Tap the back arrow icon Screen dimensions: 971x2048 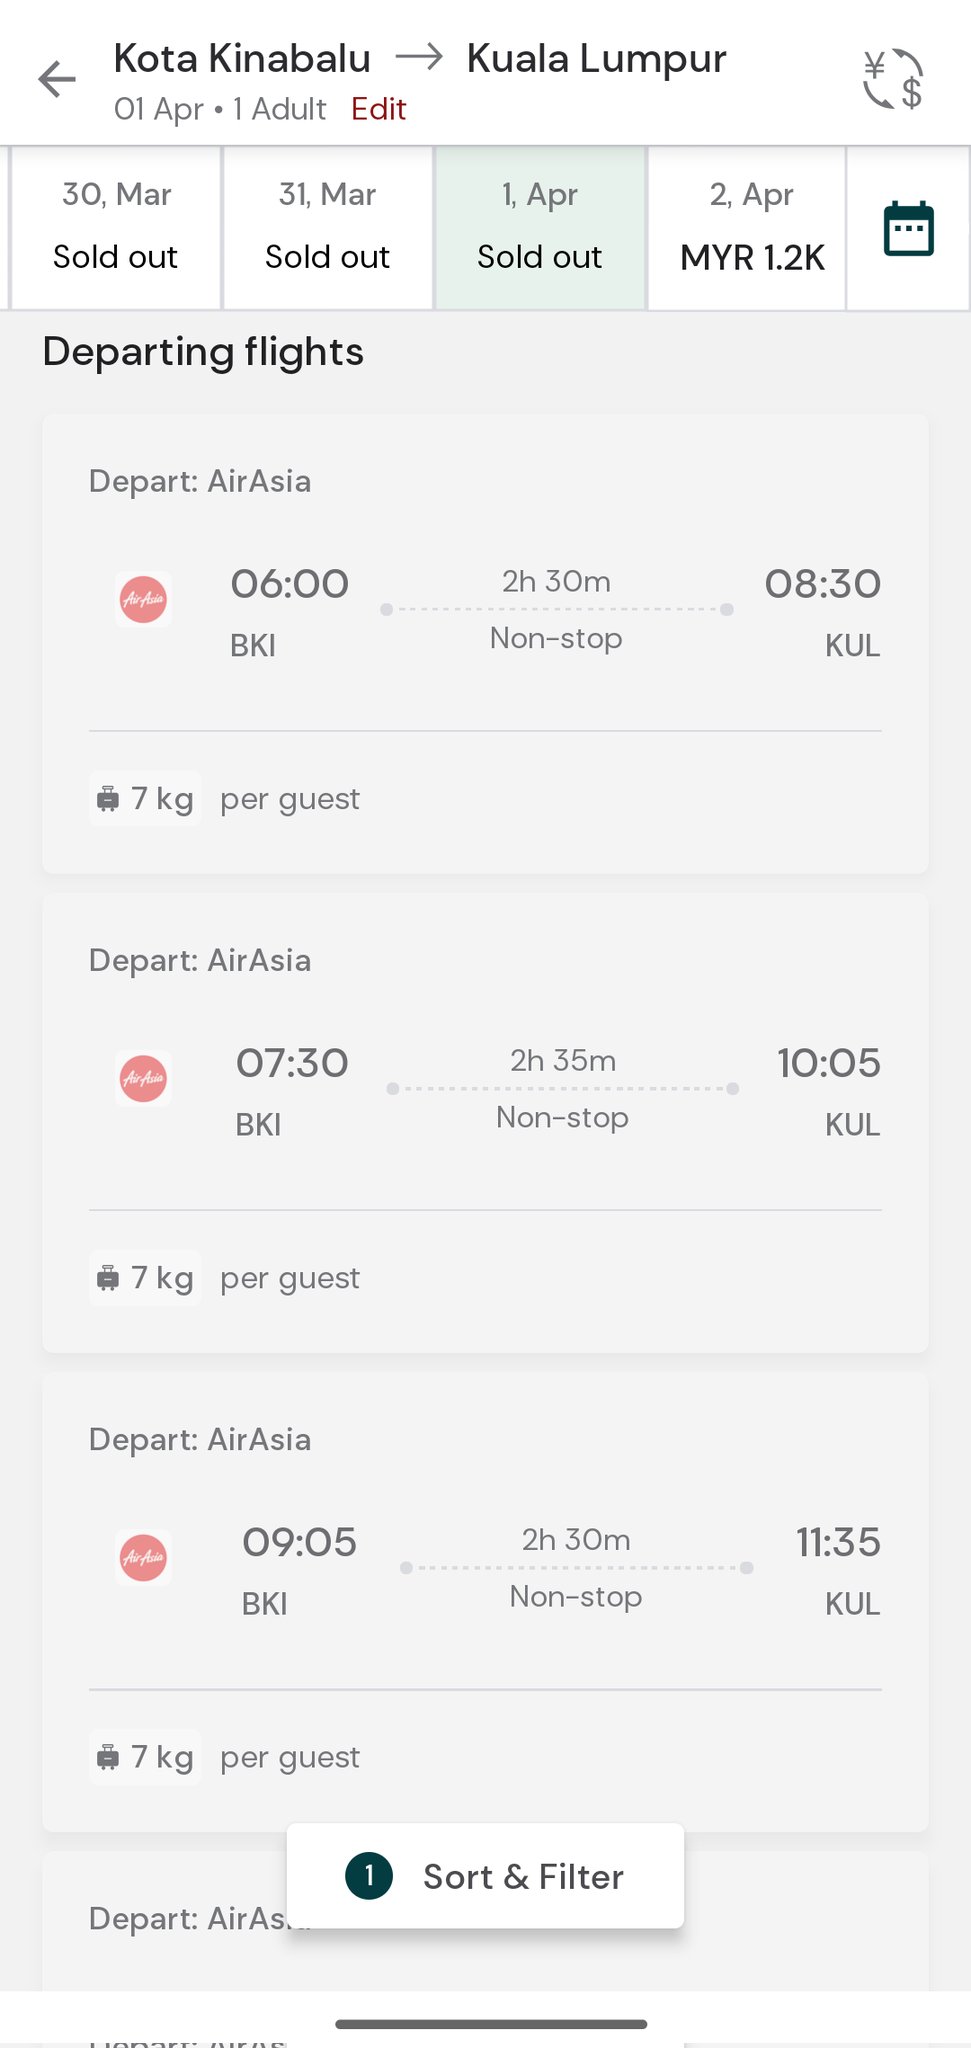tap(57, 80)
